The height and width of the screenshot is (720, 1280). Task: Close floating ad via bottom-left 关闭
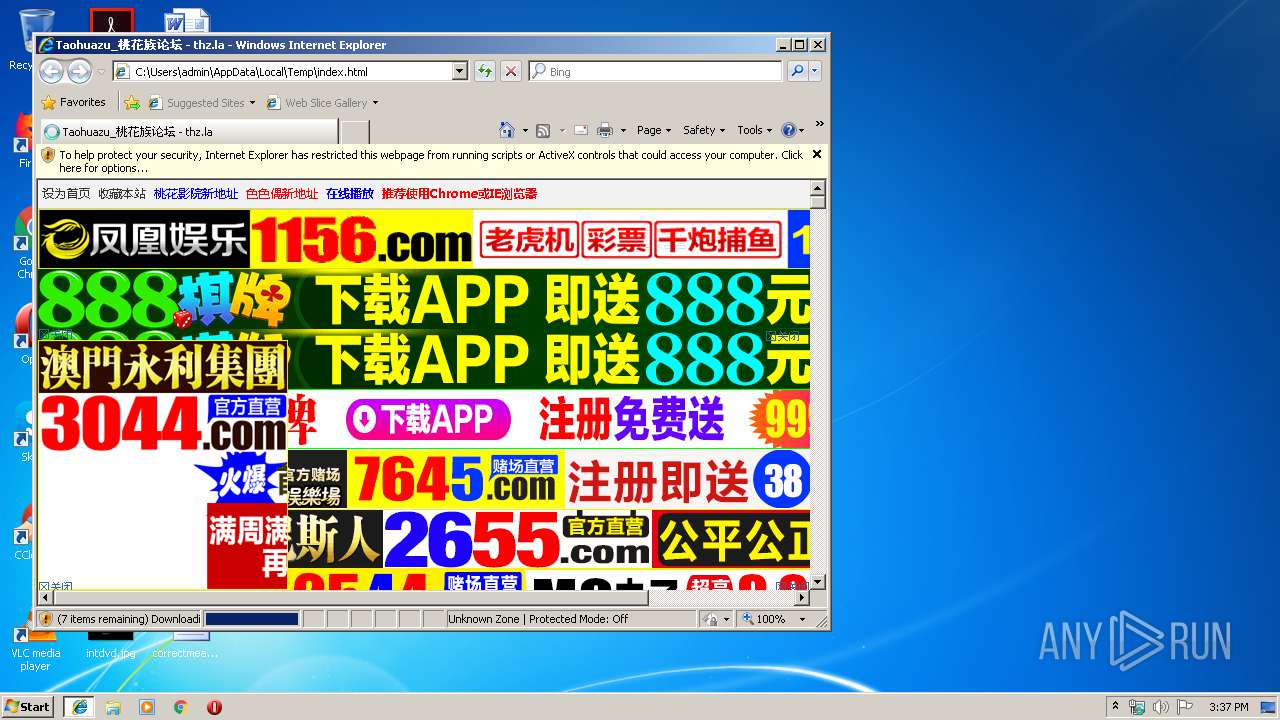(x=55, y=587)
